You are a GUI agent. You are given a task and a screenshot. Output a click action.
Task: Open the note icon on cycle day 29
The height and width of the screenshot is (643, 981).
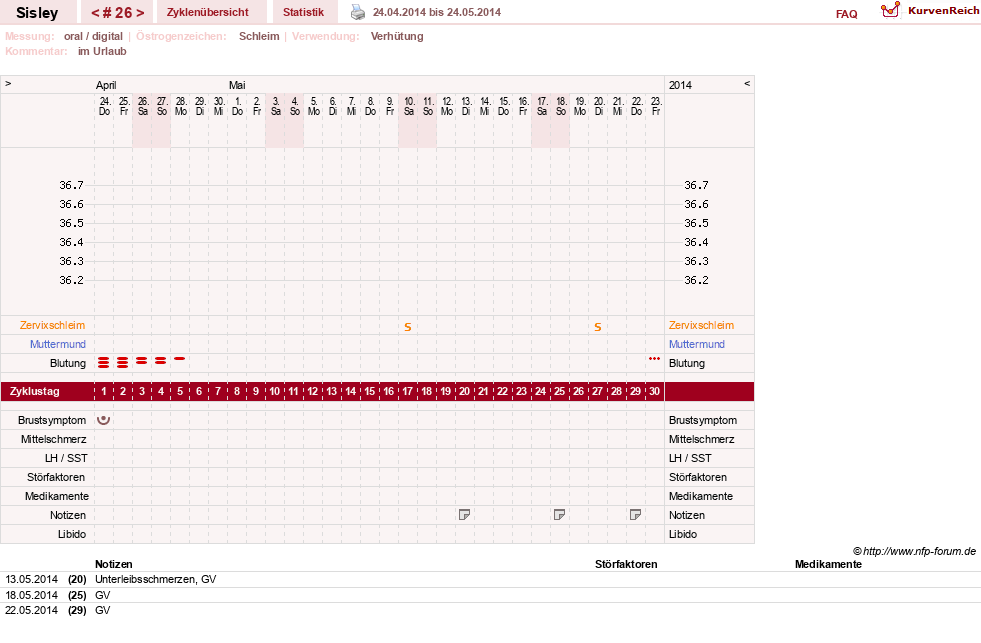[635, 515]
